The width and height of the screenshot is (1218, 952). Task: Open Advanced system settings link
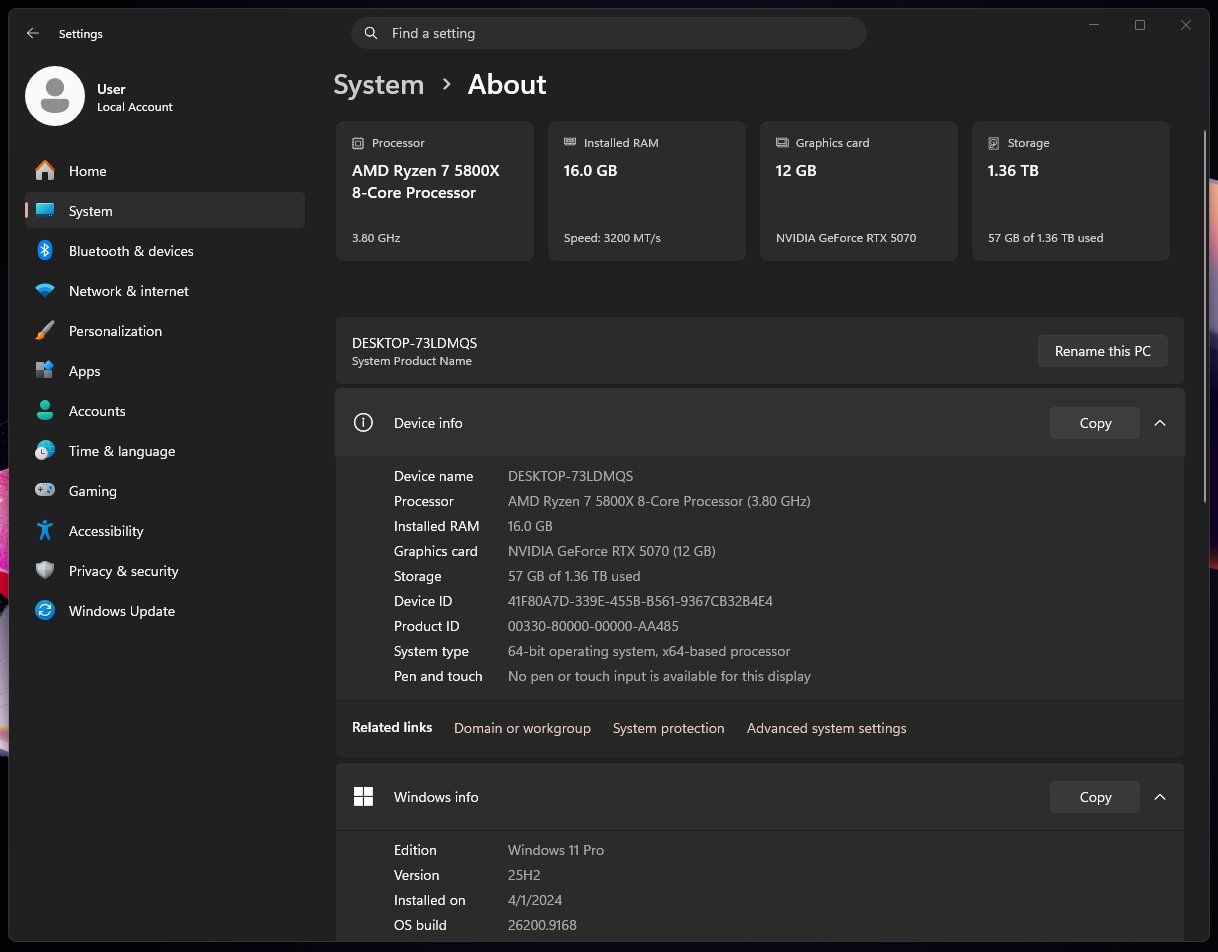tap(827, 728)
